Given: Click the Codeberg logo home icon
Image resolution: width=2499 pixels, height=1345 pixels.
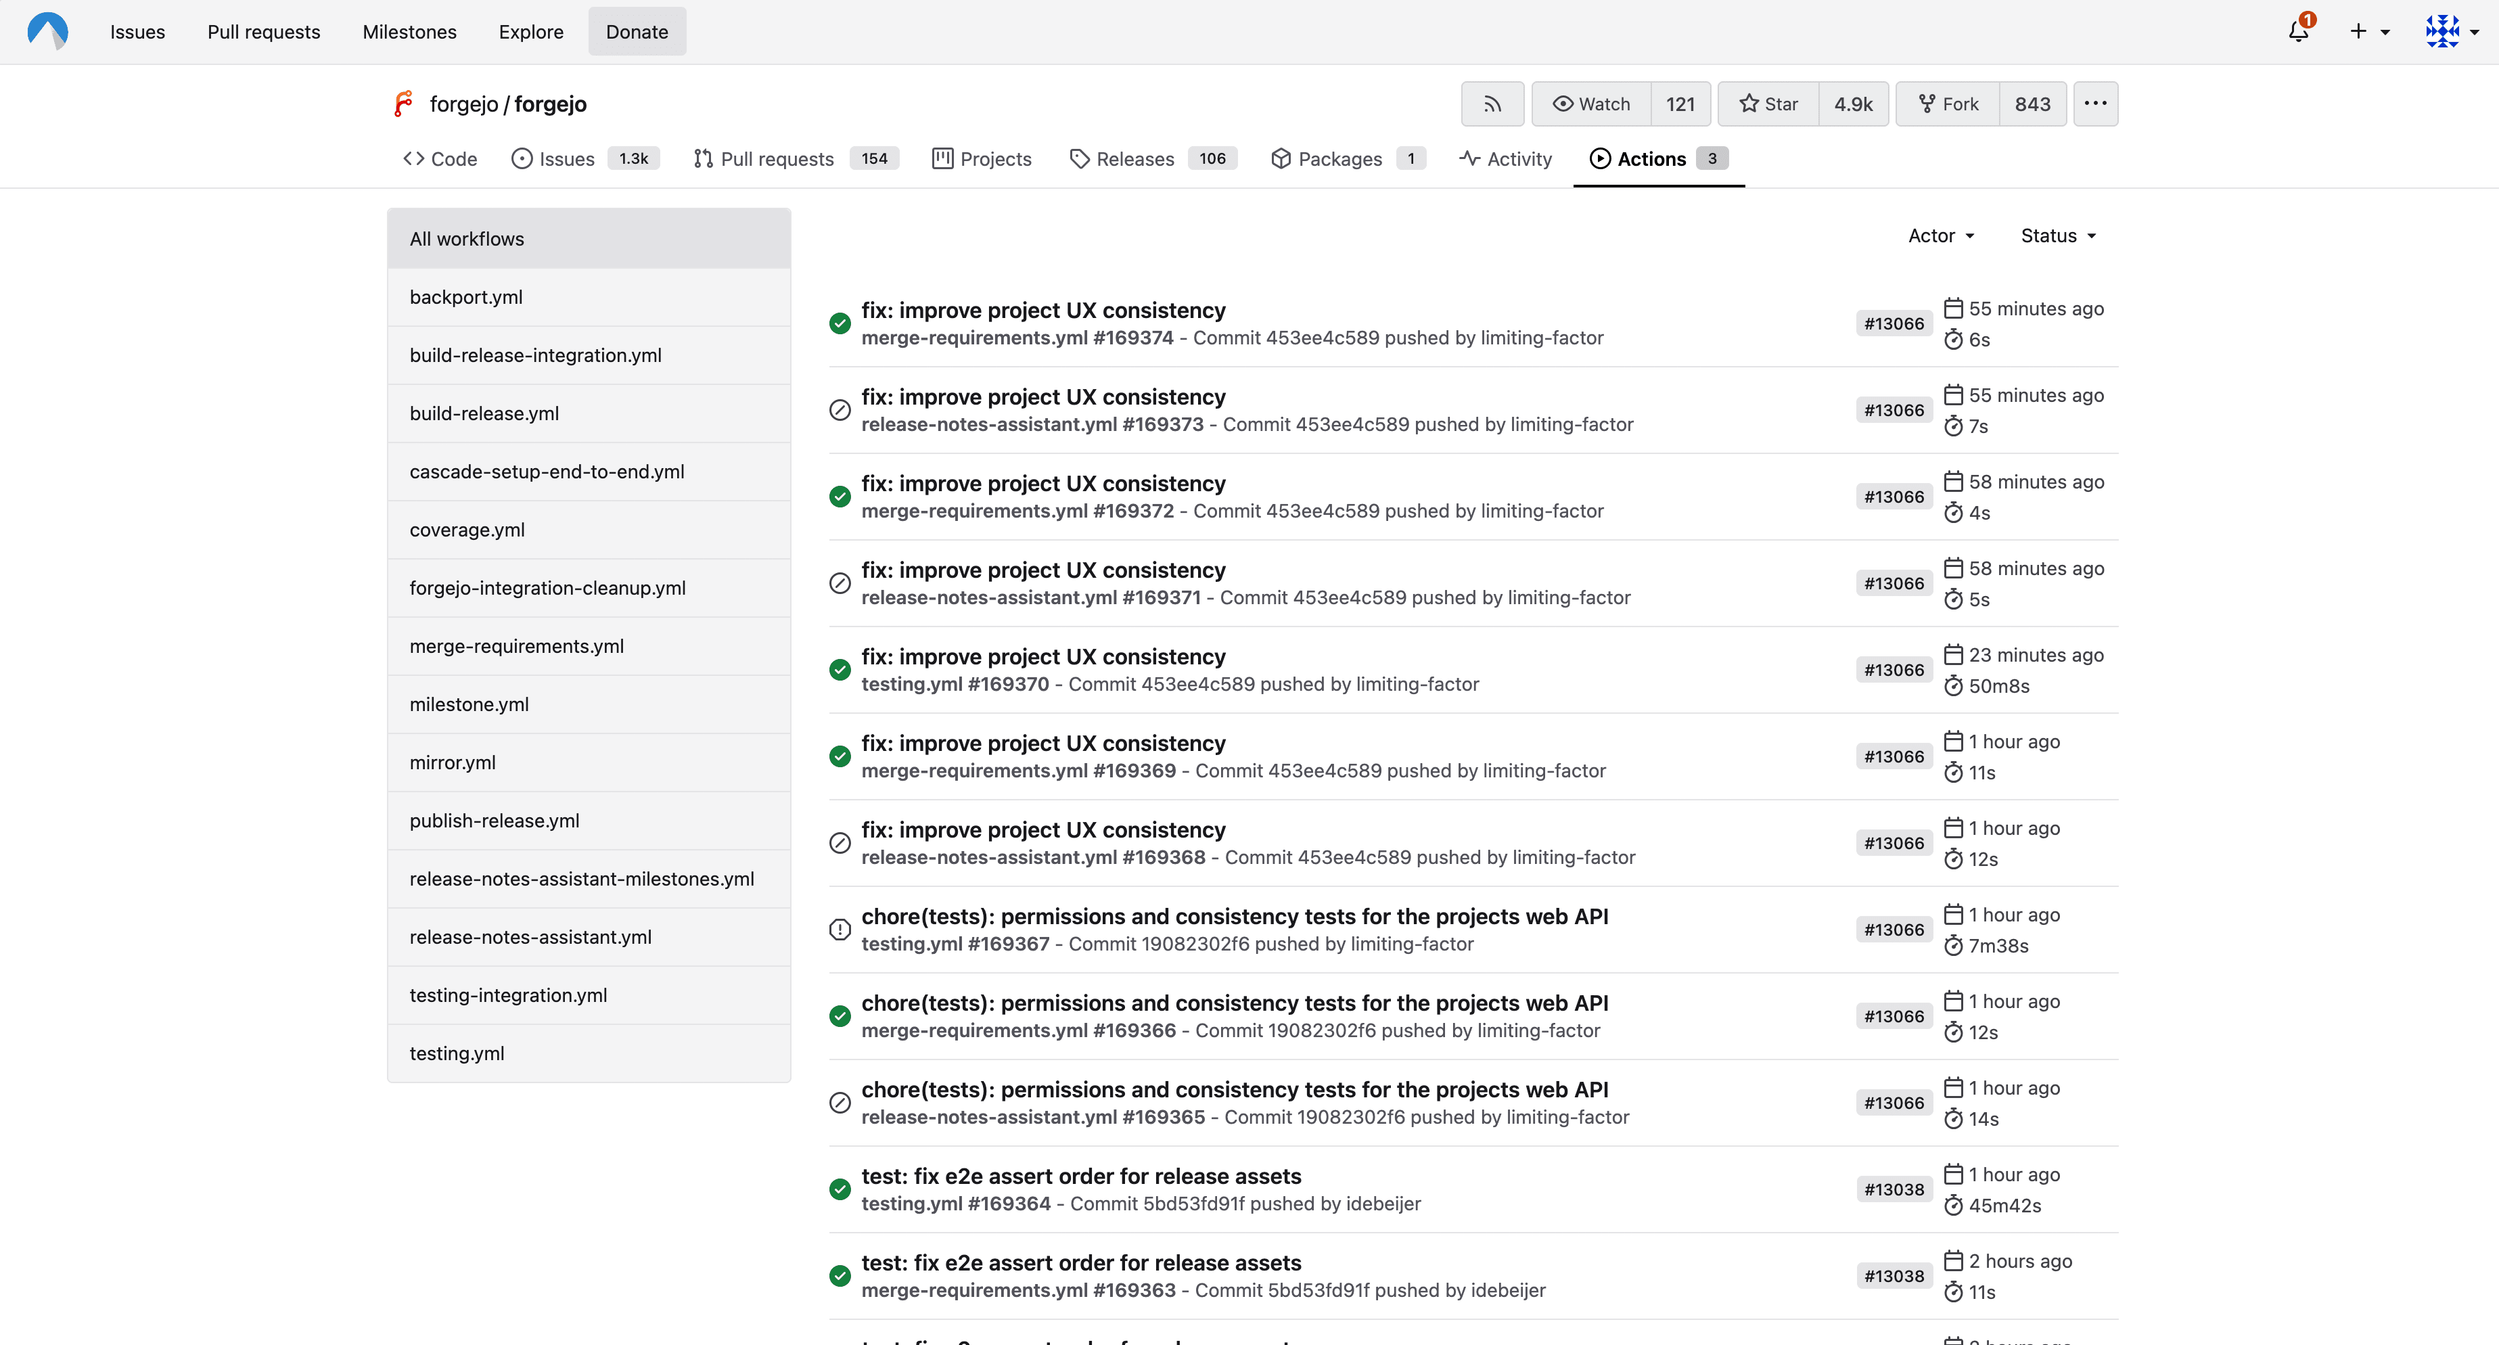Looking at the screenshot, I should [x=47, y=31].
